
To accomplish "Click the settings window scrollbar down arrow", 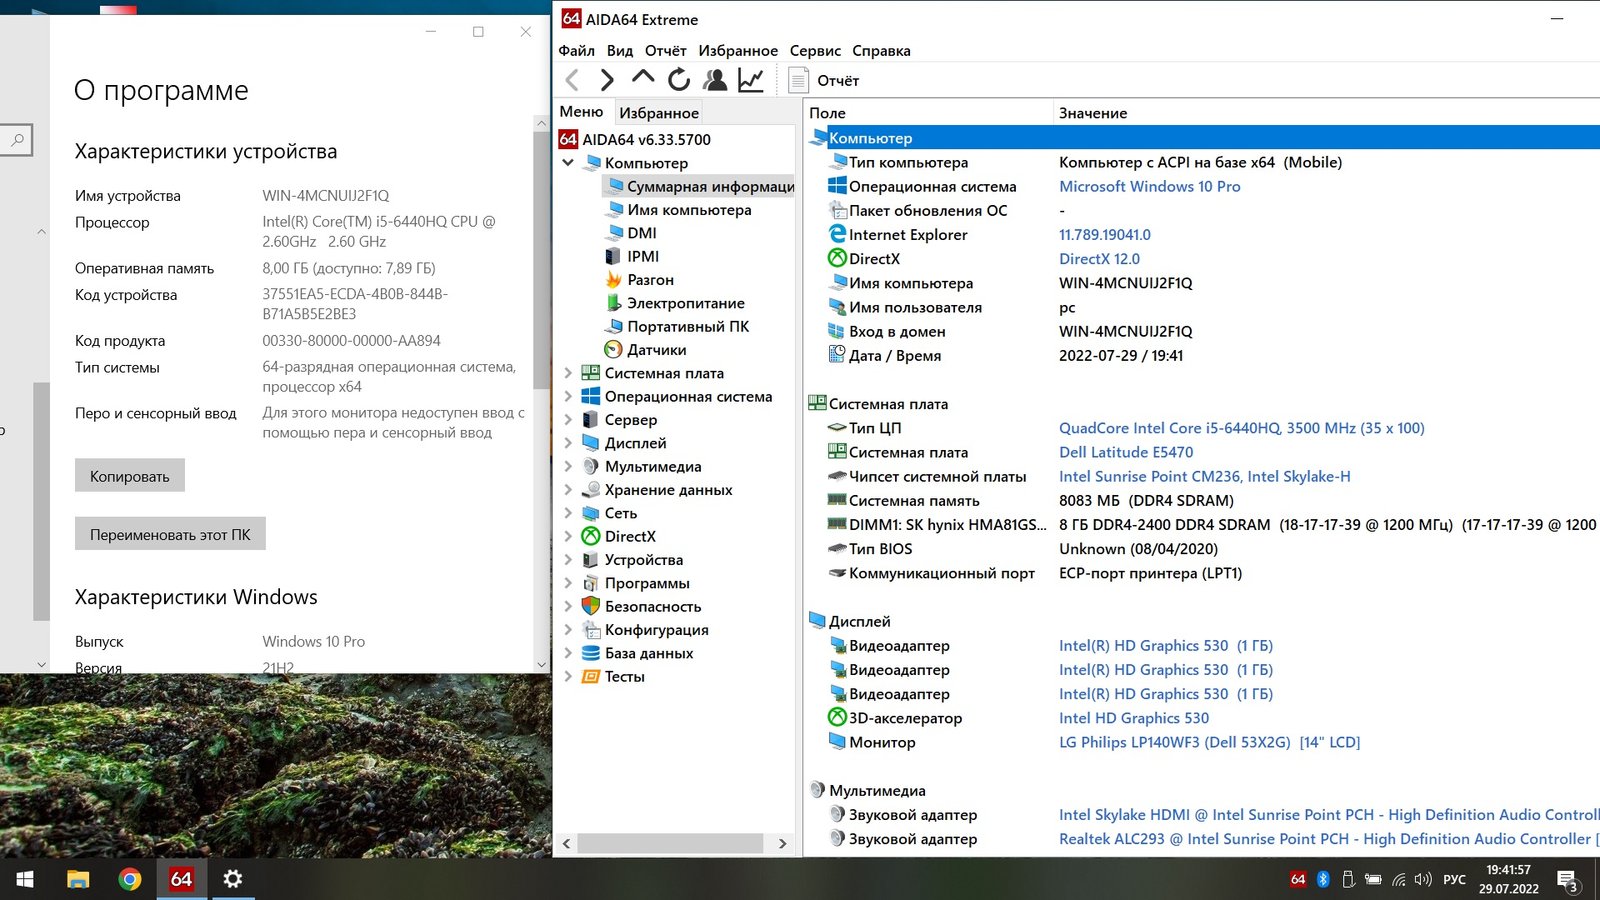I will 542,664.
